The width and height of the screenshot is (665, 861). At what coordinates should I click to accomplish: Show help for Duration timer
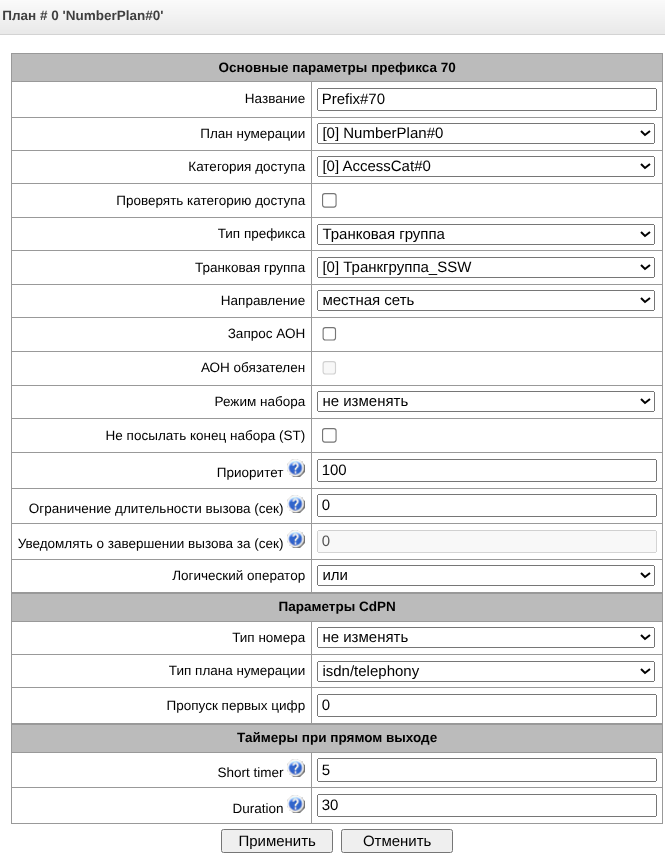(296, 804)
